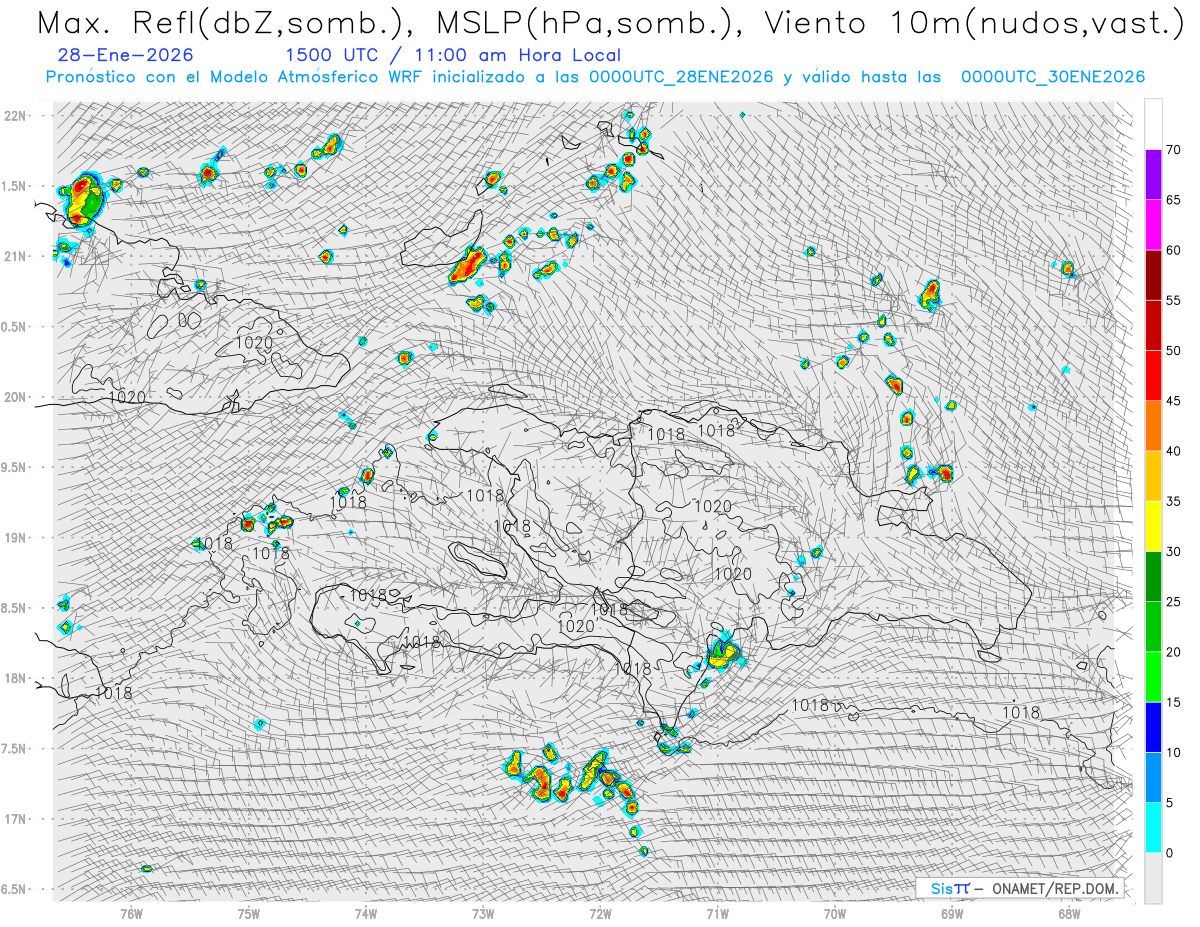Screen dimensions: 1200x927
Task: Select the cyan 0–5 dBZ colorbar segment
Action: click(x=1153, y=828)
